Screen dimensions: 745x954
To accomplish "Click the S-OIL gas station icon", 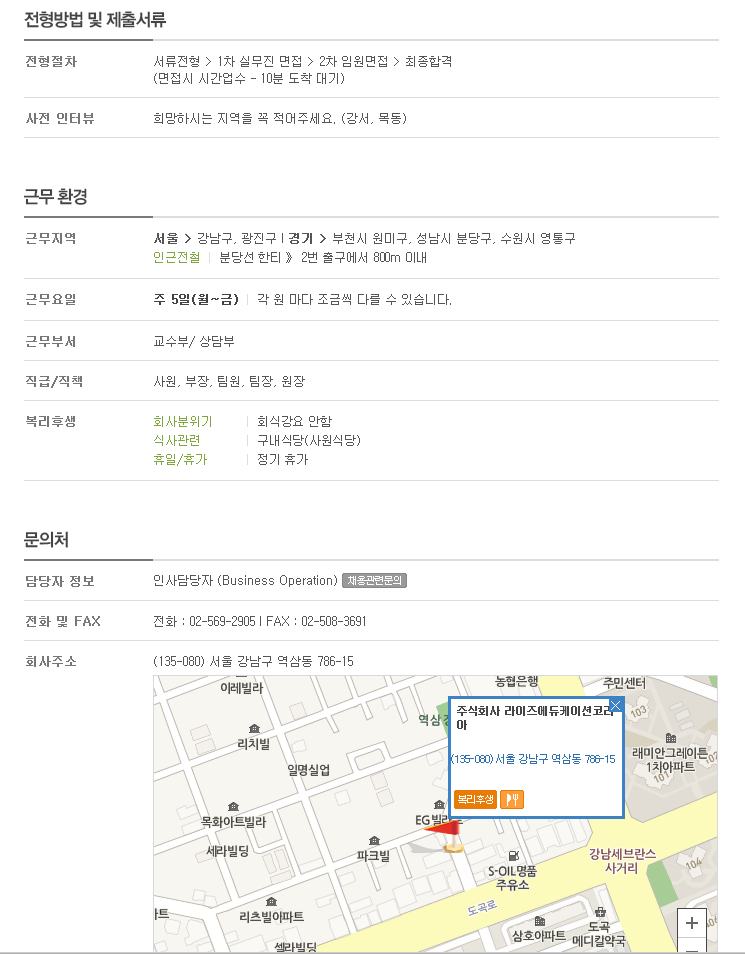I will point(513,856).
